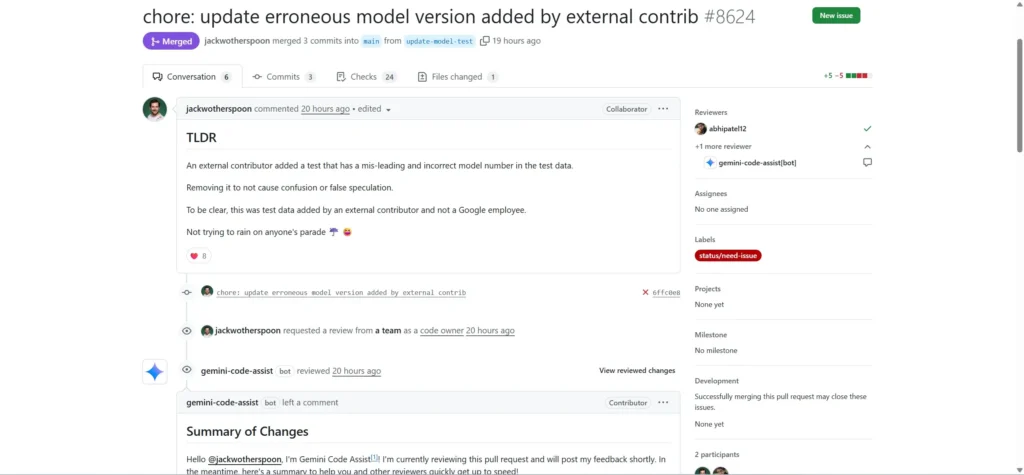This screenshot has height=475, width=1024.
Task: Collapse the '+1 more reviewer' chevron
Action: coord(867,146)
